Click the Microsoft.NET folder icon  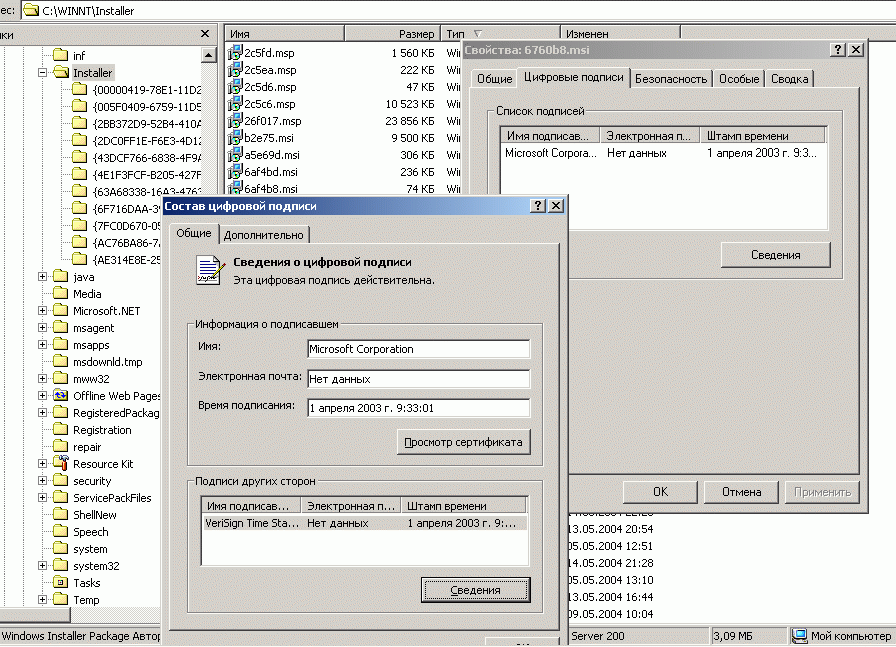click(61, 310)
